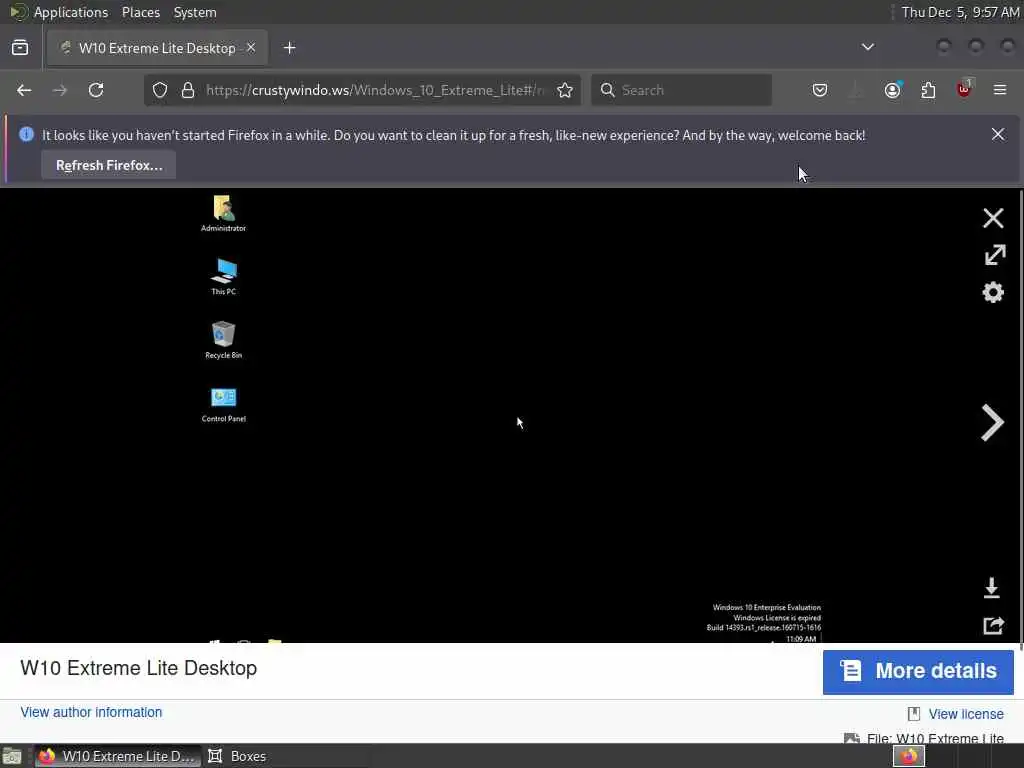The width and height of the screenshot is (1024, 768).
Task: Reload the current page
Action: point(96,90)
